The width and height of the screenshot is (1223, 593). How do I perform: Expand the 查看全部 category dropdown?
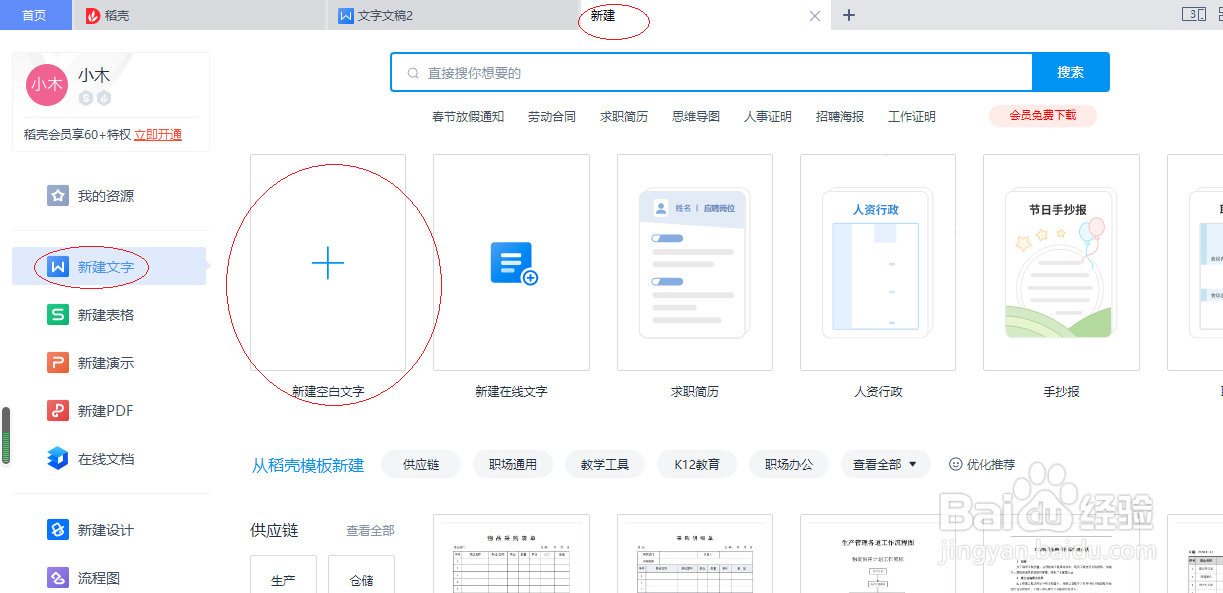coord(885,464)
